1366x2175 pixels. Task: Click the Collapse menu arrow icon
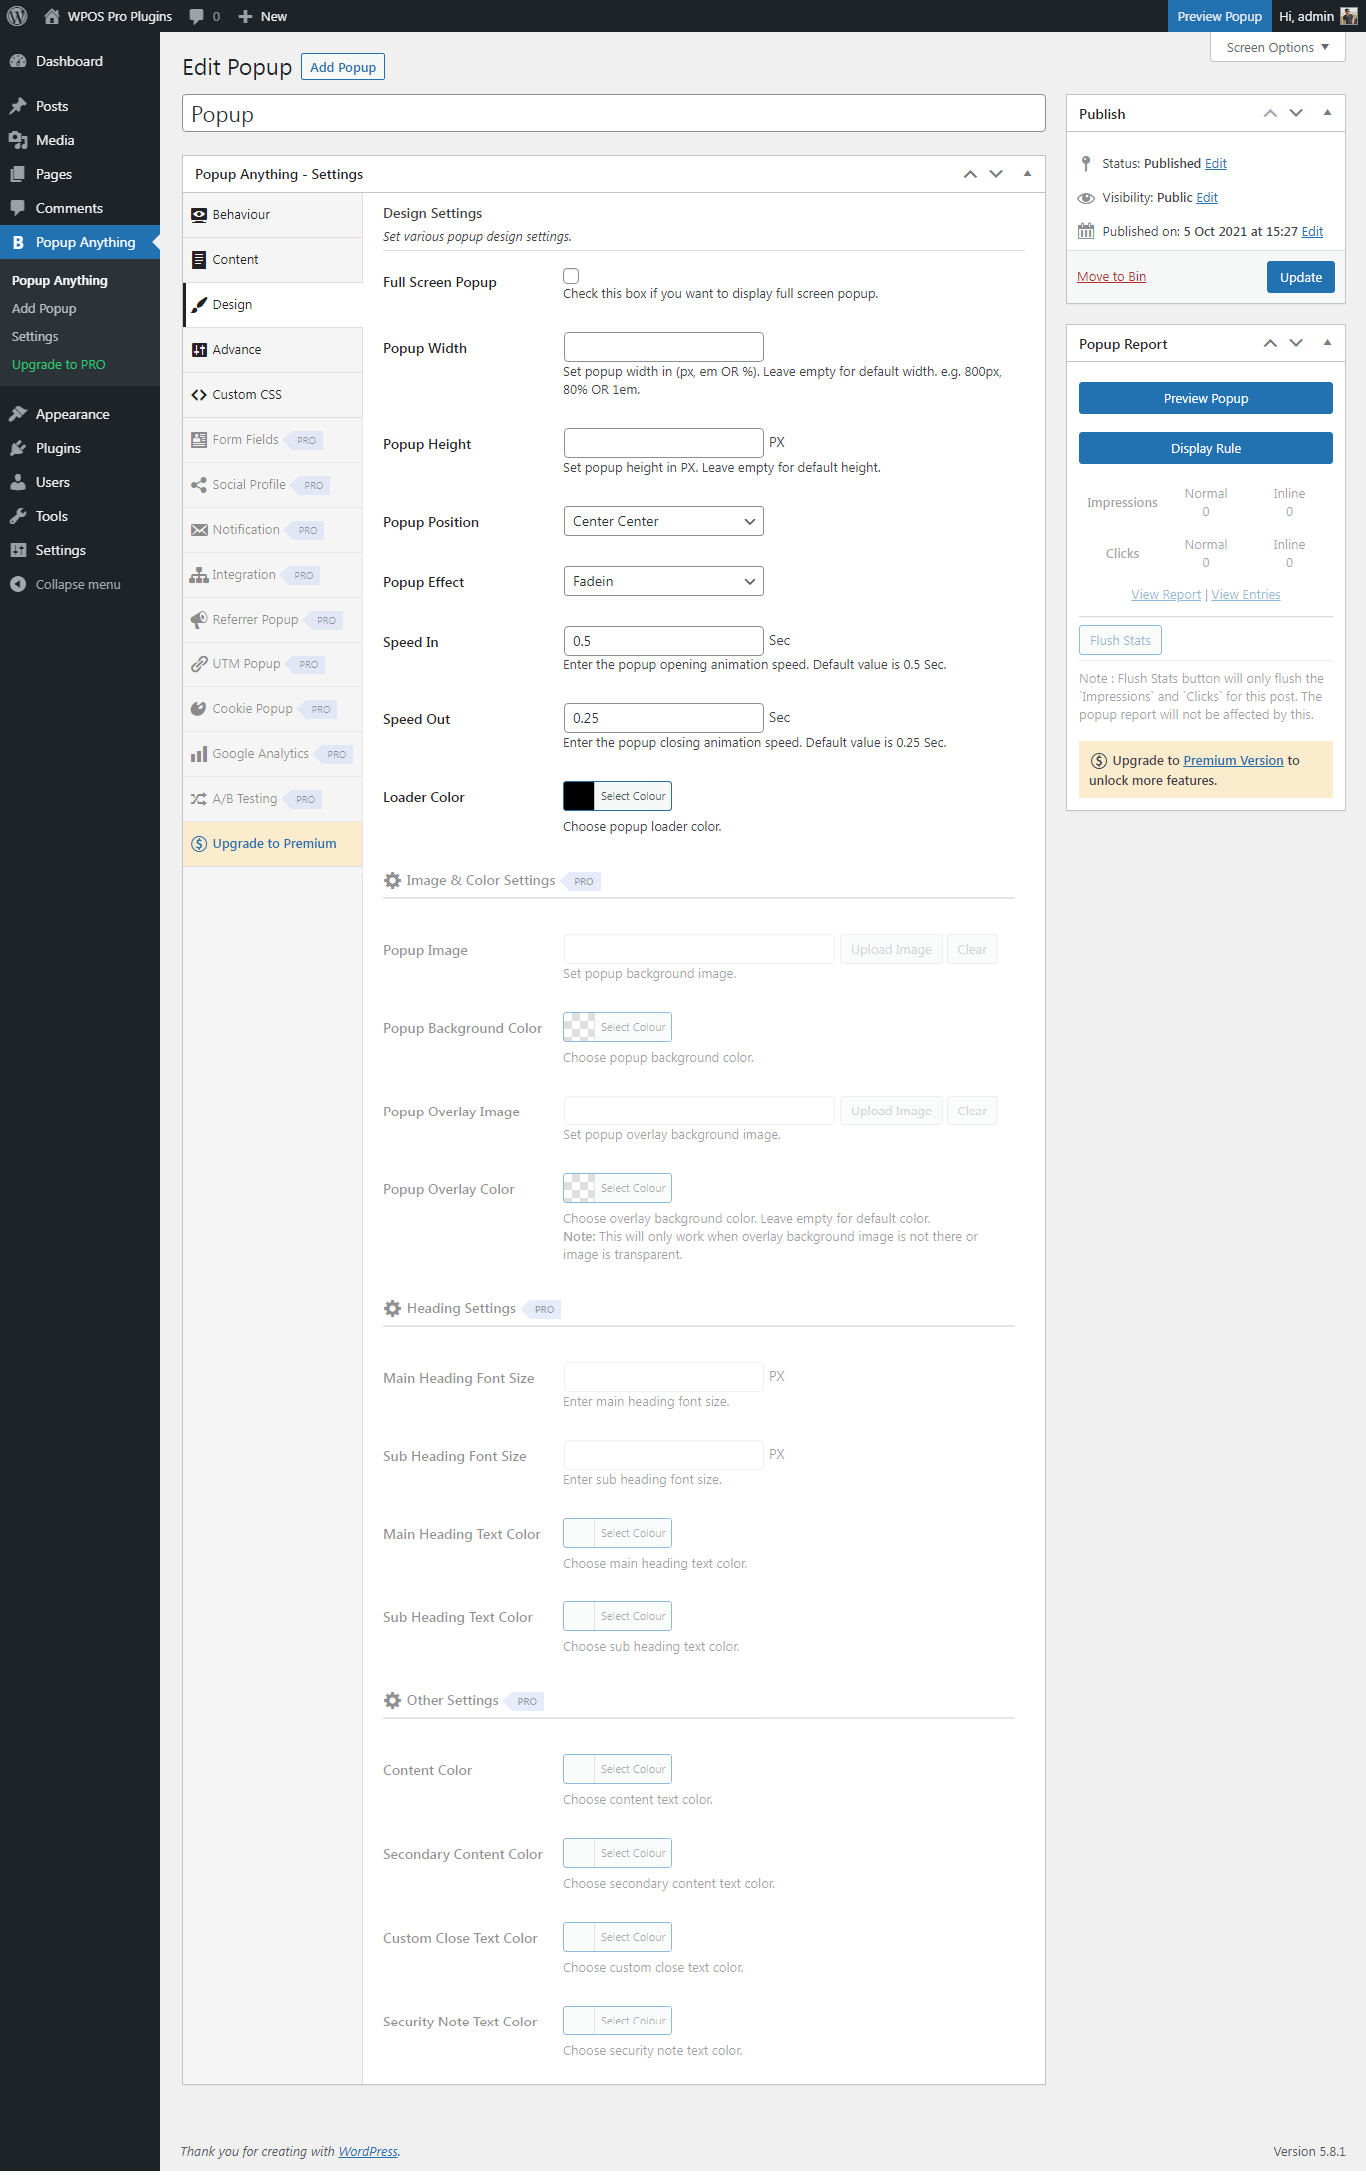(18, 584)
